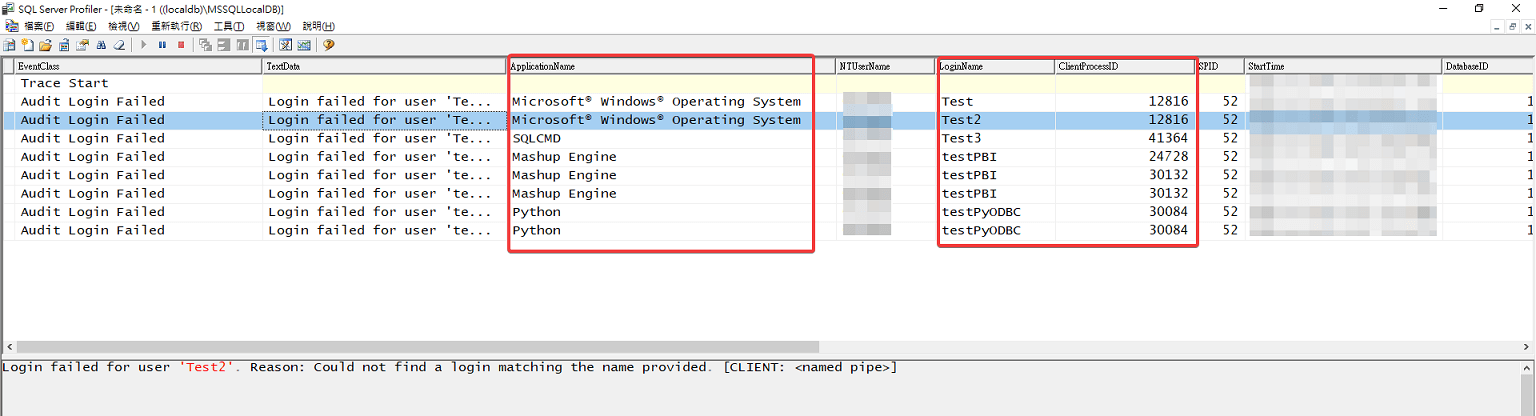The image size is (1536, 416).
Task: Click the ApplicationName column header
Action: point(660,66)
